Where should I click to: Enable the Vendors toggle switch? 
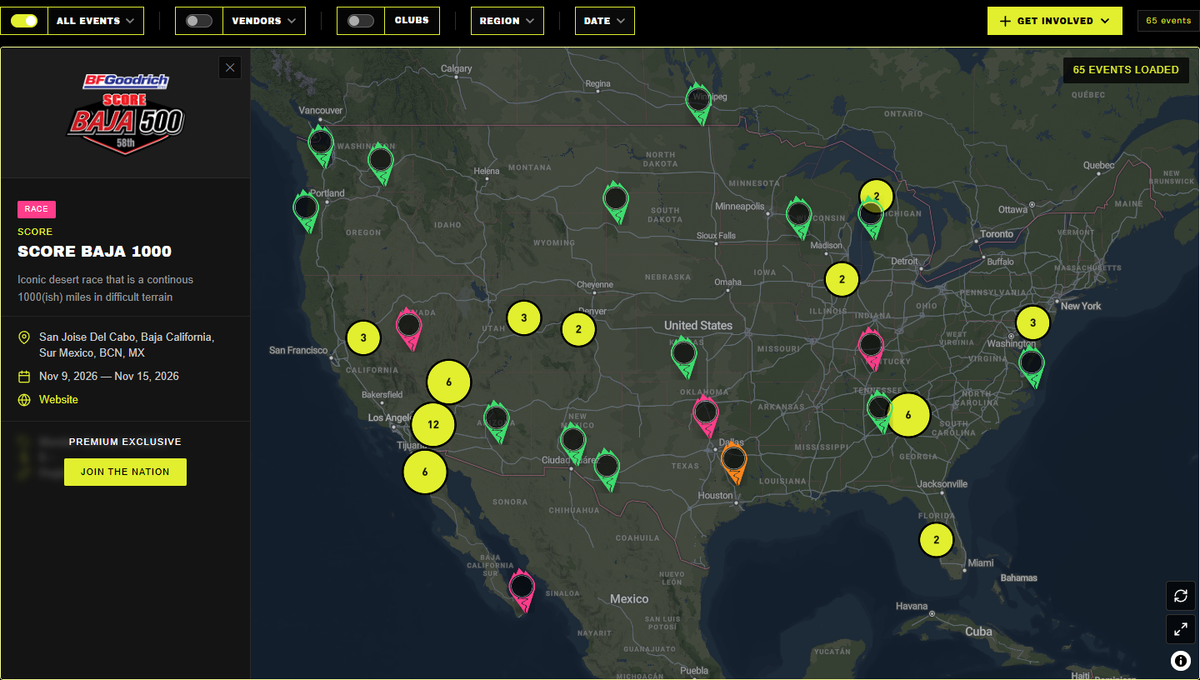pos(199,21)
